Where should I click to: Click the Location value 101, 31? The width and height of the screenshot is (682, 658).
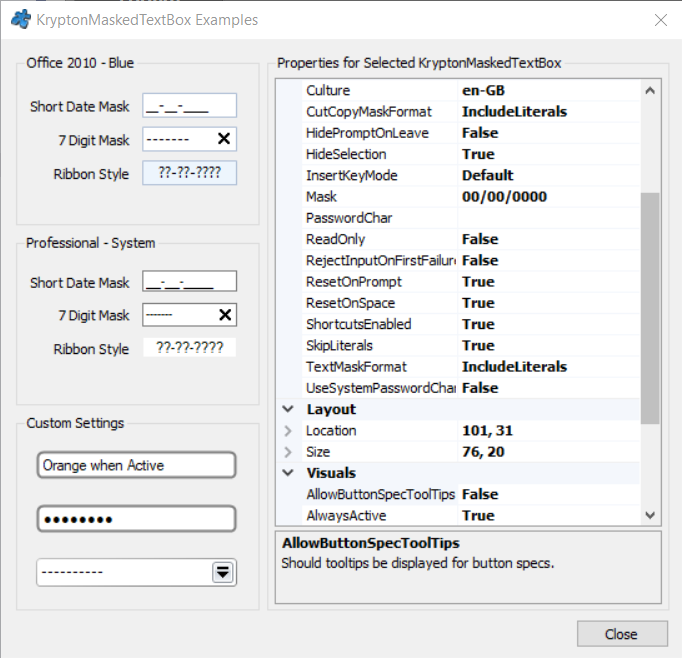(487, 431)
